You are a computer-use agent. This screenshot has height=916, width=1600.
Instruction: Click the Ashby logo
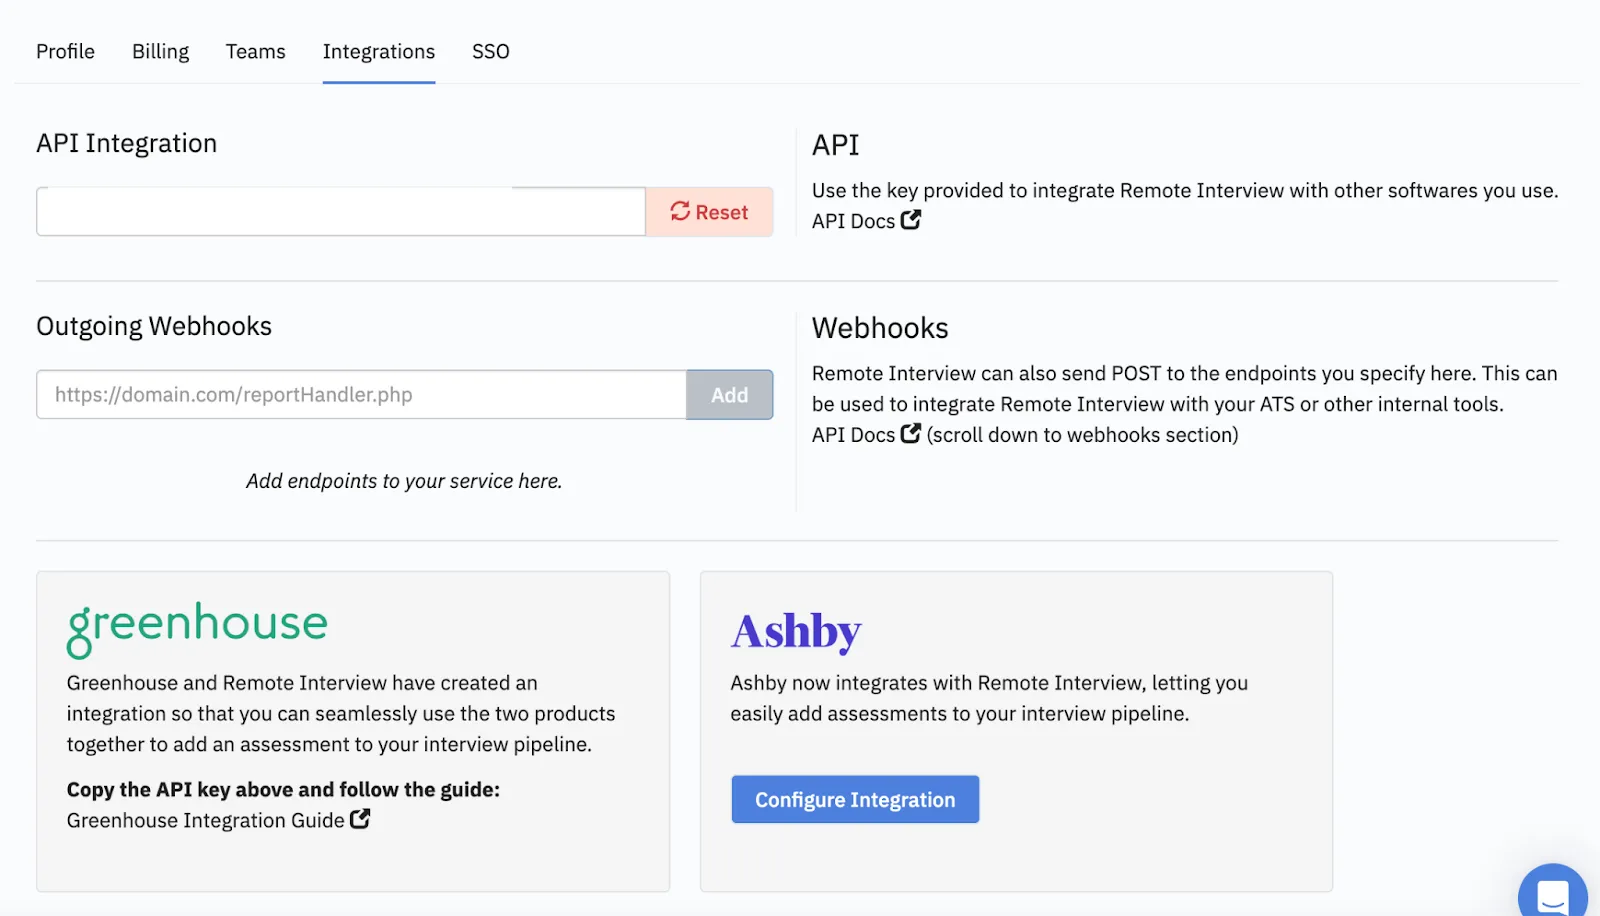796,632
